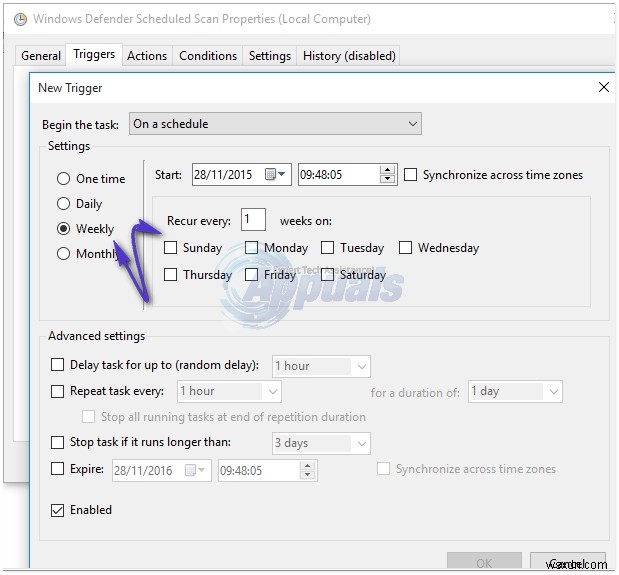Viewport: 619px width, 575px height.
Task: Open the for a duration of 1 day dropdown
Action: (x=515, y=391)
